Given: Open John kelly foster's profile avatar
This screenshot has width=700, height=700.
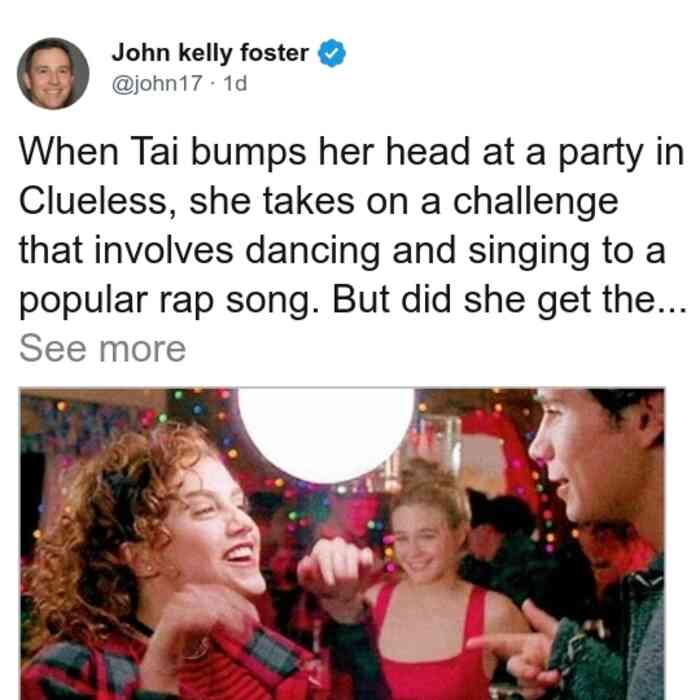Looking at the screenshot, I should [53, 74].
